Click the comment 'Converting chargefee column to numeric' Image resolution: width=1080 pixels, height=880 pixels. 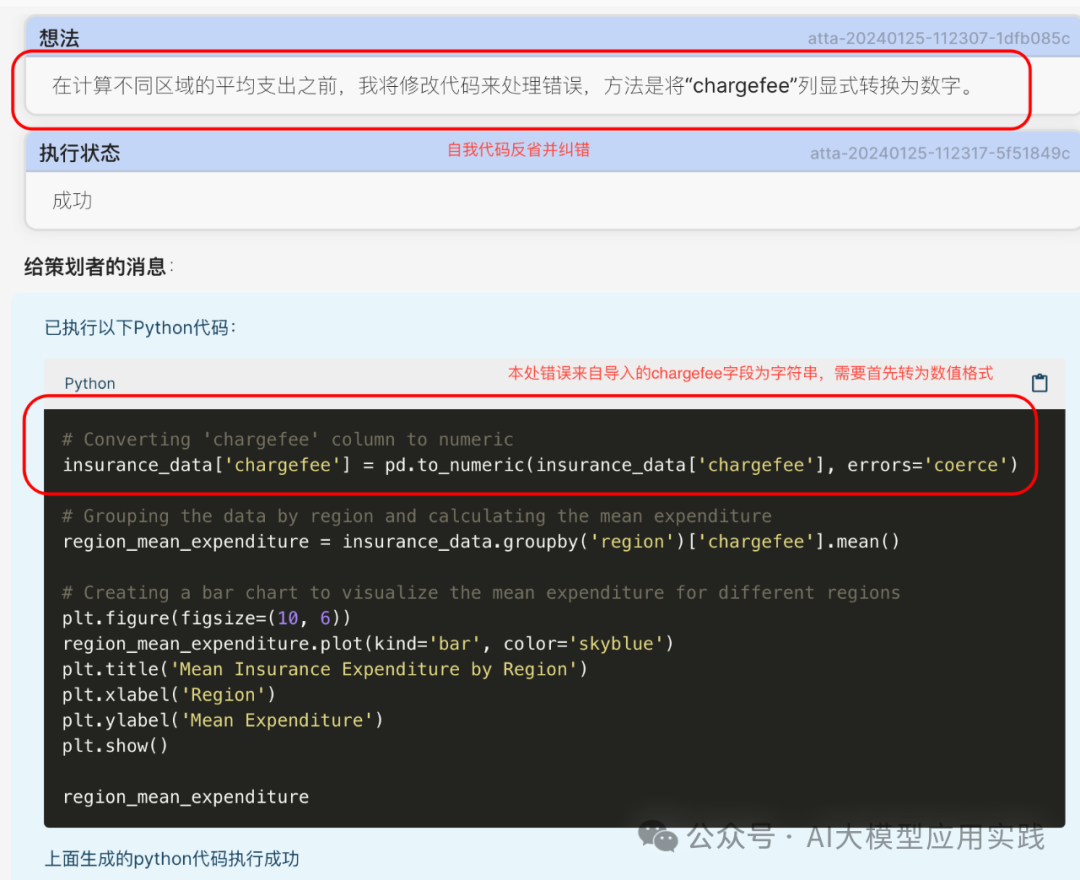[288, 439]
